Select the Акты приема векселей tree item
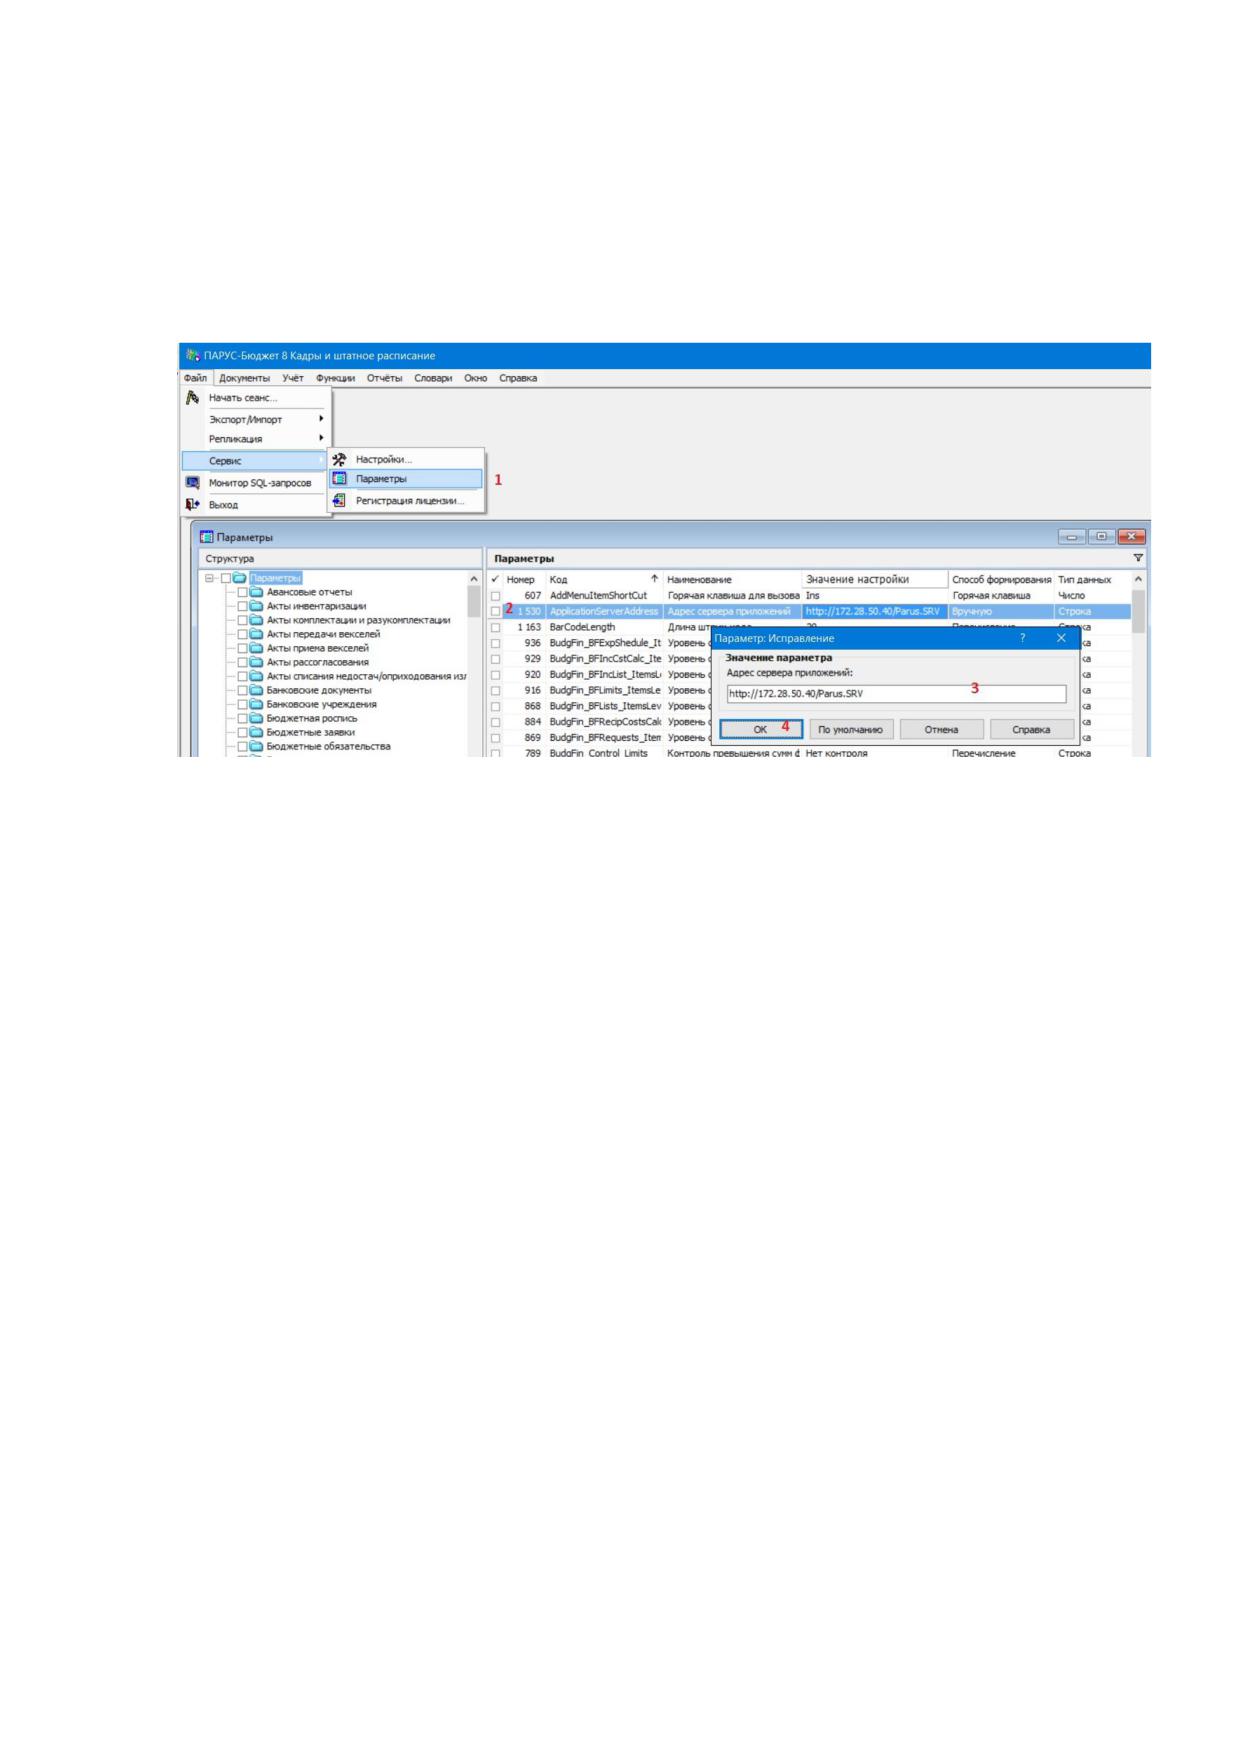 (x=317, y=648)
